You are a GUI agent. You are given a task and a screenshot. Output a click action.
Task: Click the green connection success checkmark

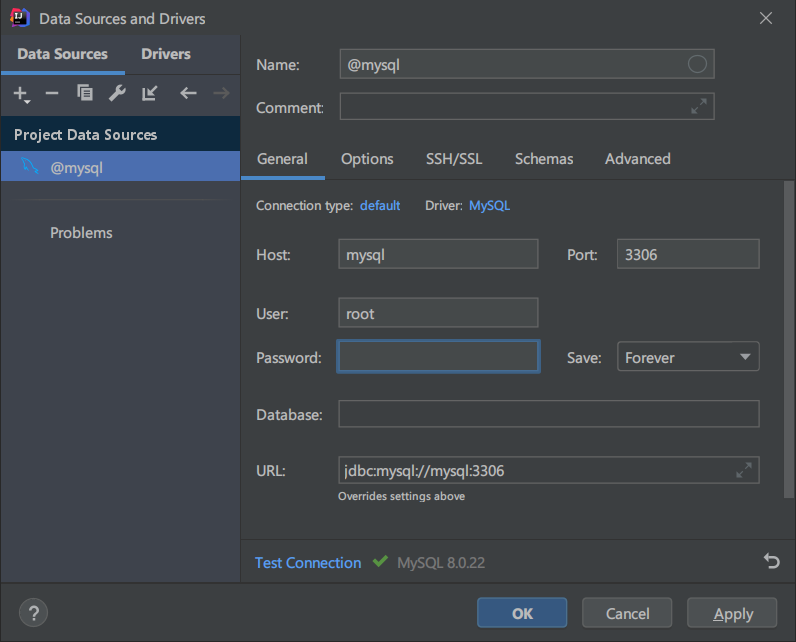coord(380,561)
